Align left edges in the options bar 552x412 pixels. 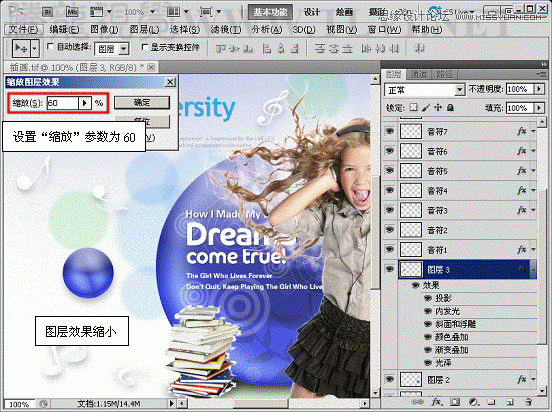click(267, 49)
